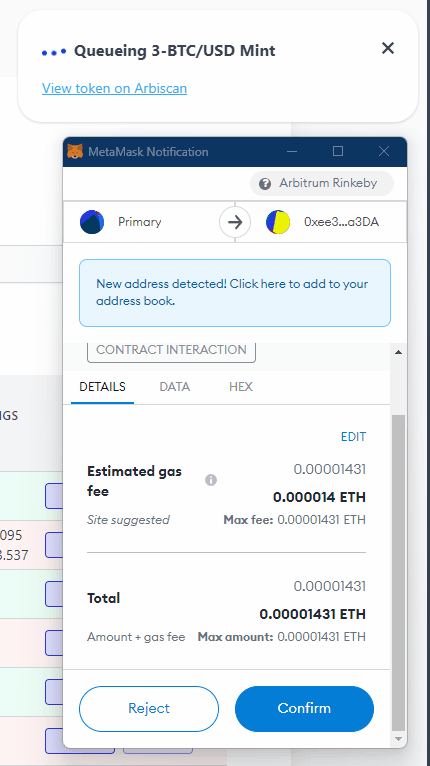Click the Site suggested label

coord(128,520)
